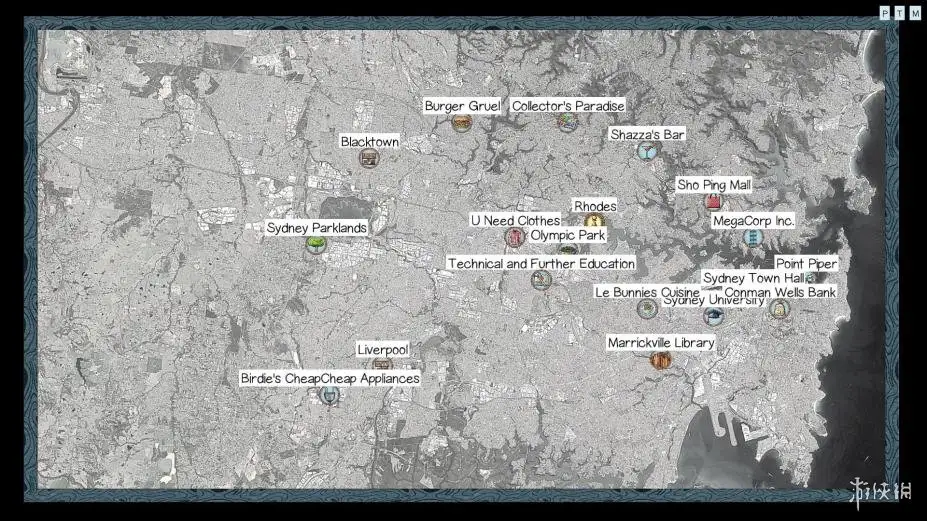927x521 pixels.
Task: Click "Technical and Further Education" label
Action: (x=541, y=263)
